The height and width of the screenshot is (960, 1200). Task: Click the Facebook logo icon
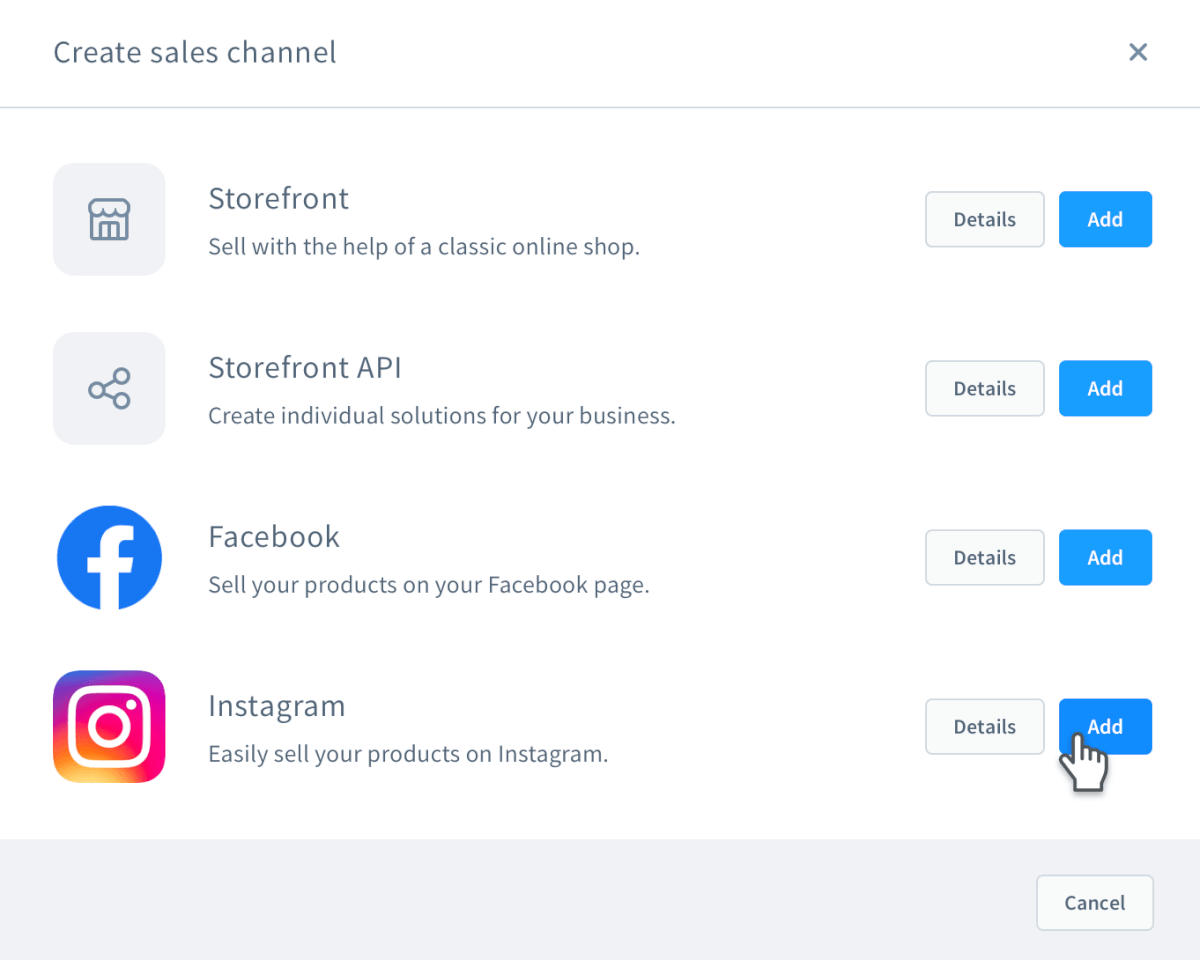[x=109, y=557]
